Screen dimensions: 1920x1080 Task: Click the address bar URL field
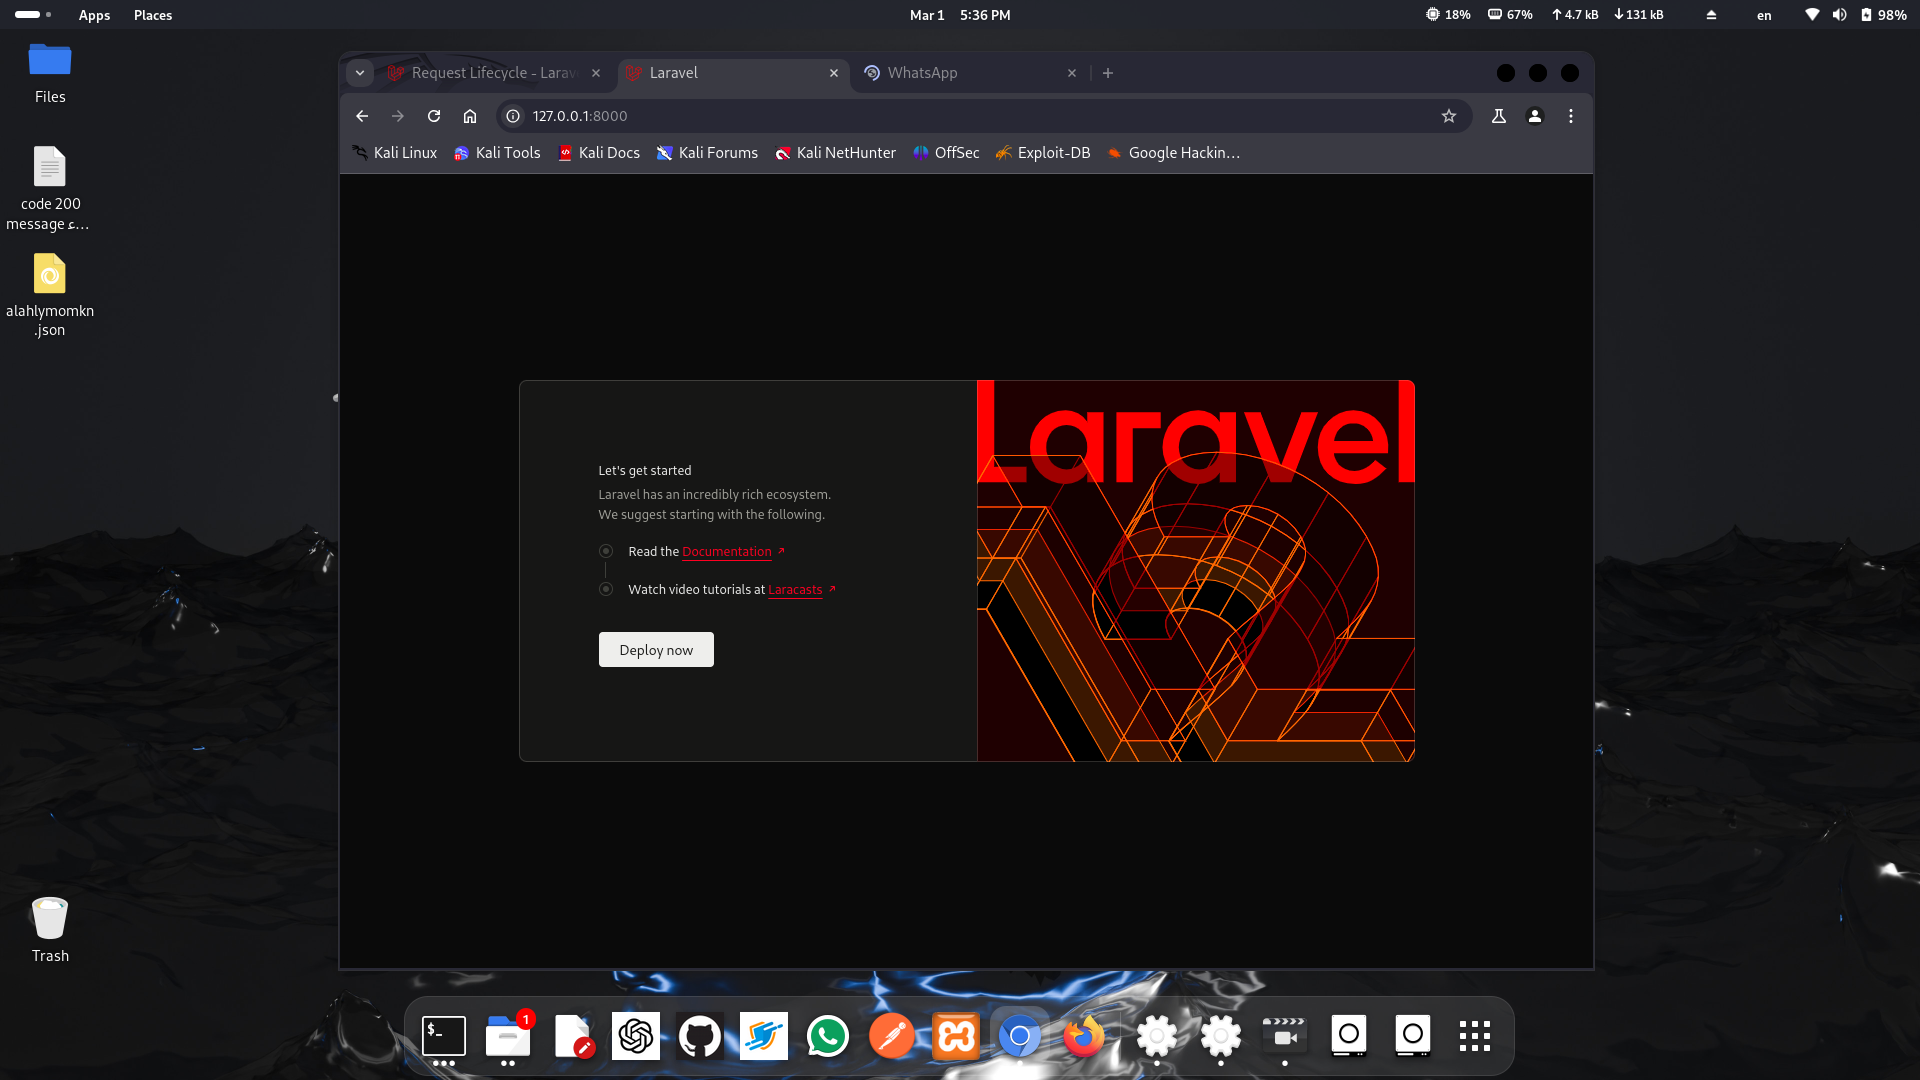[x=900, y=116]
